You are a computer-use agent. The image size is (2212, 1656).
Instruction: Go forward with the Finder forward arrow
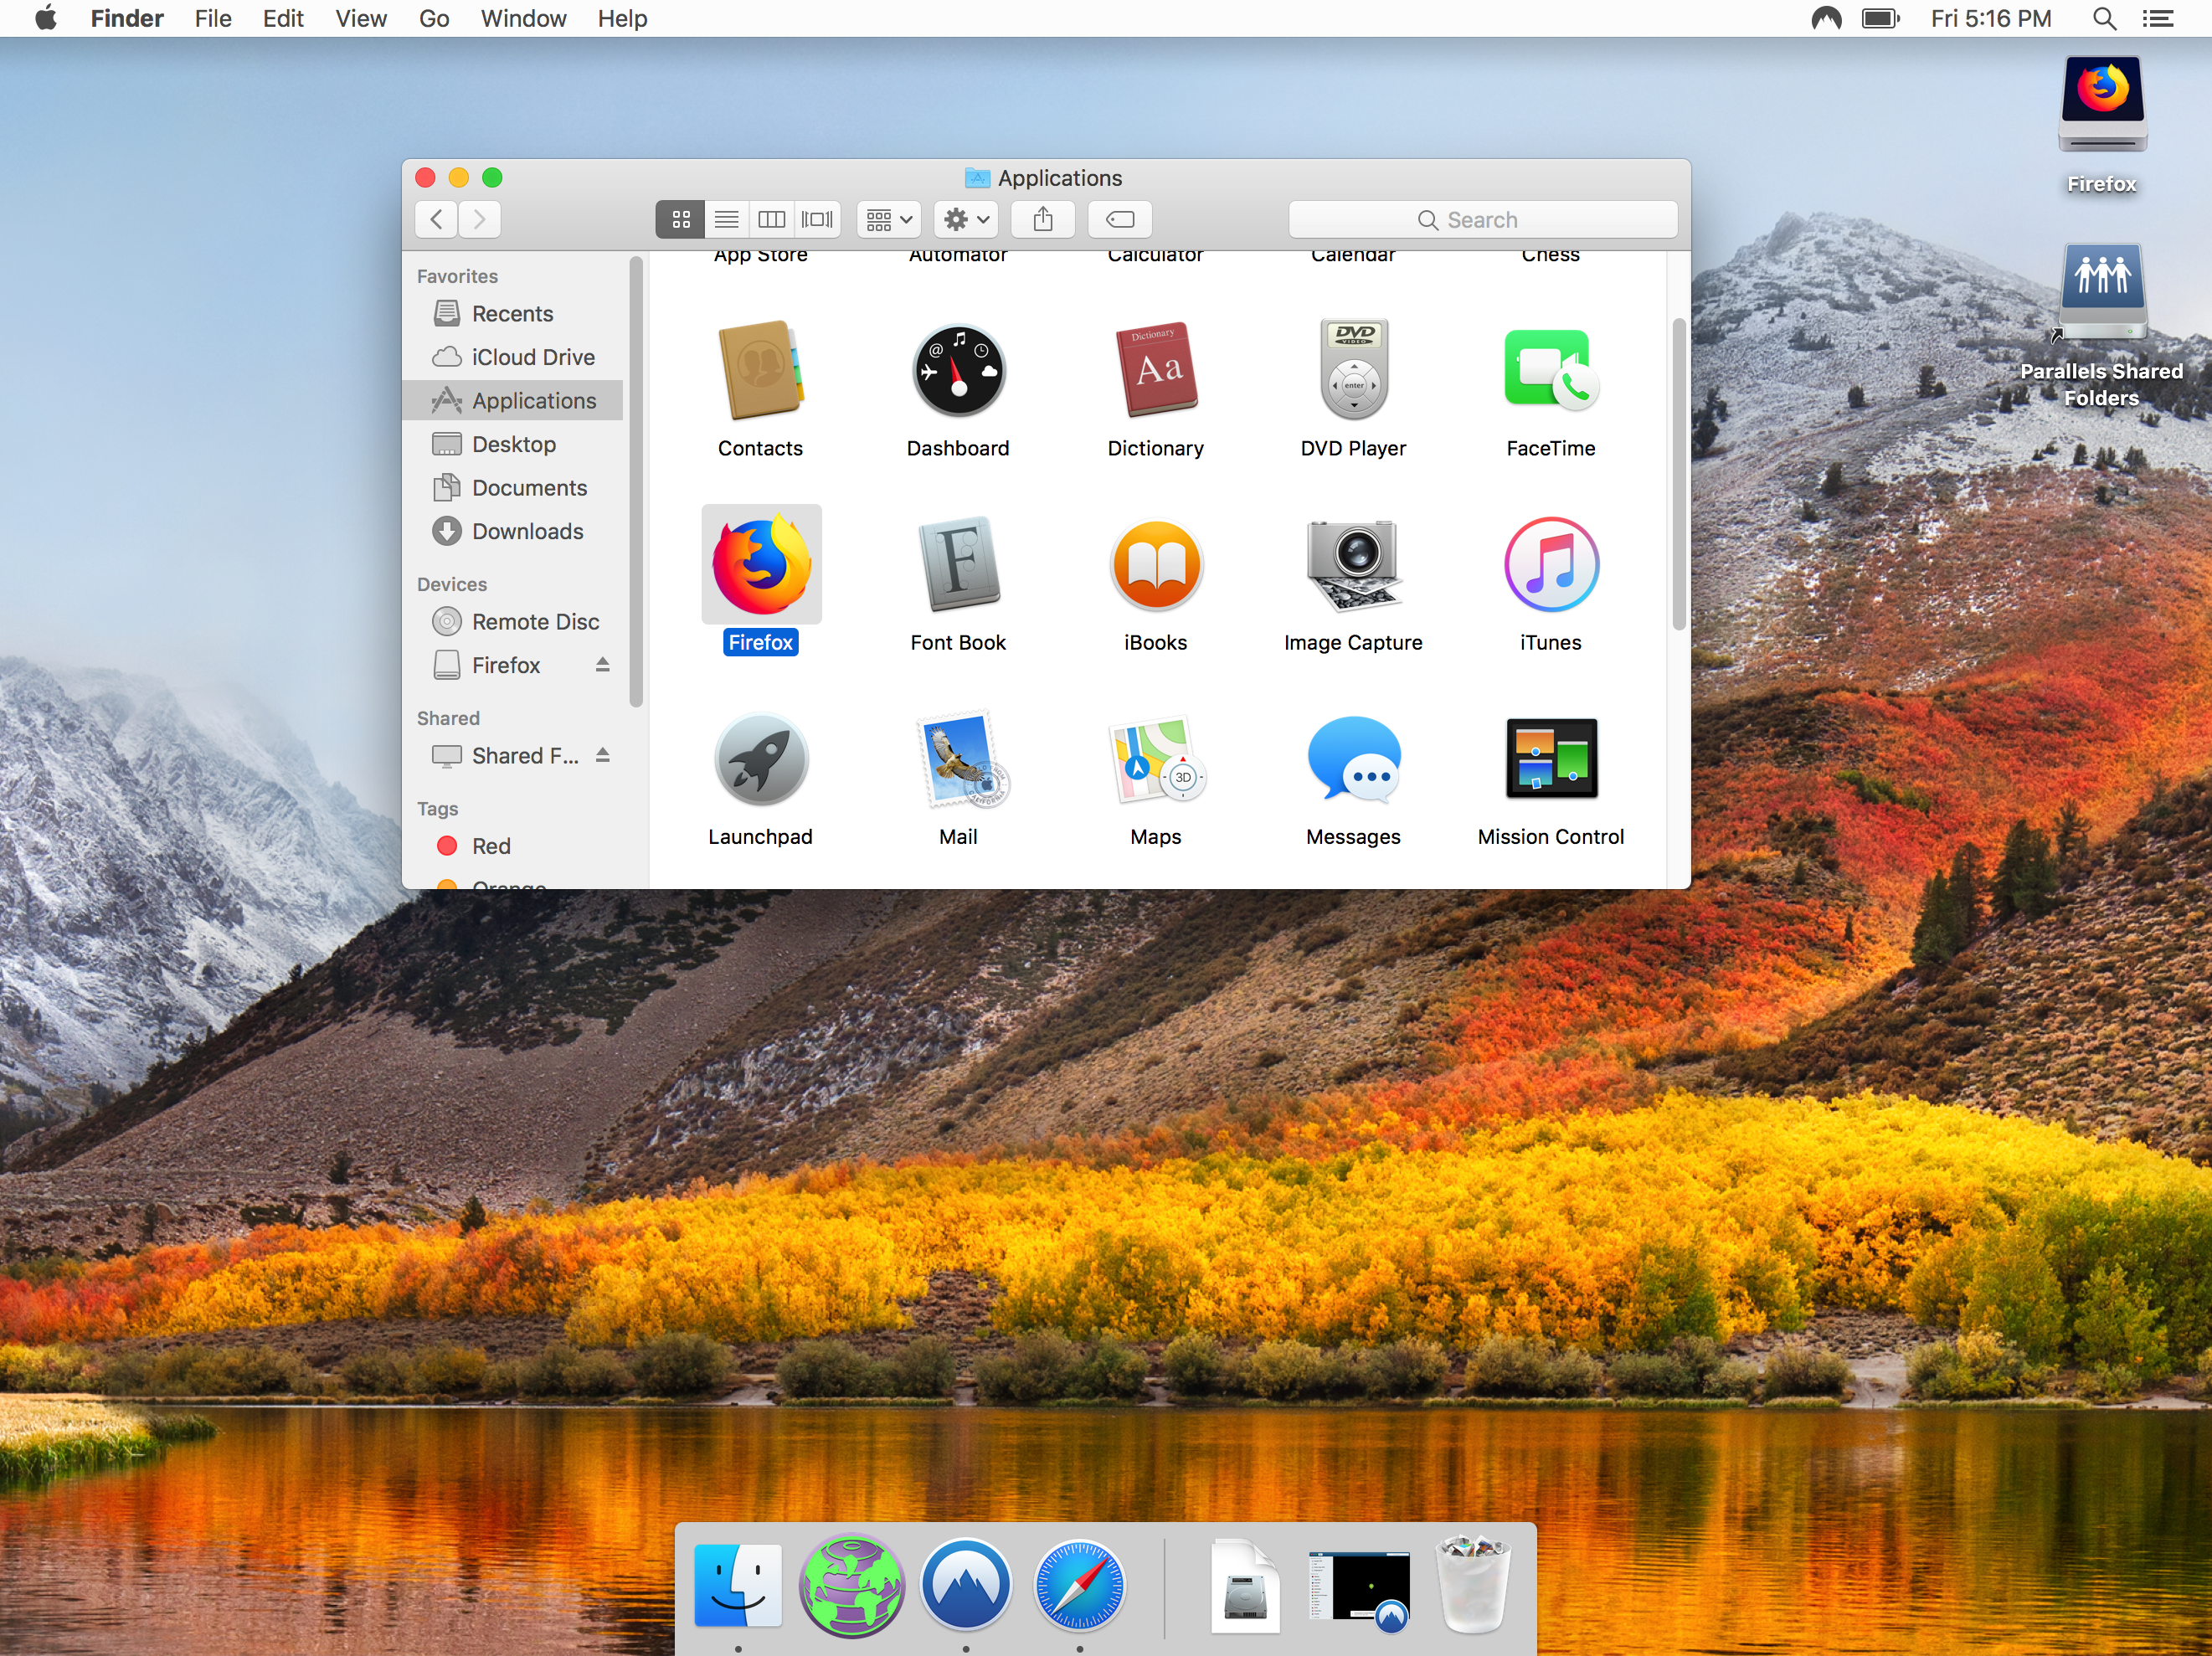pos(479,219)
